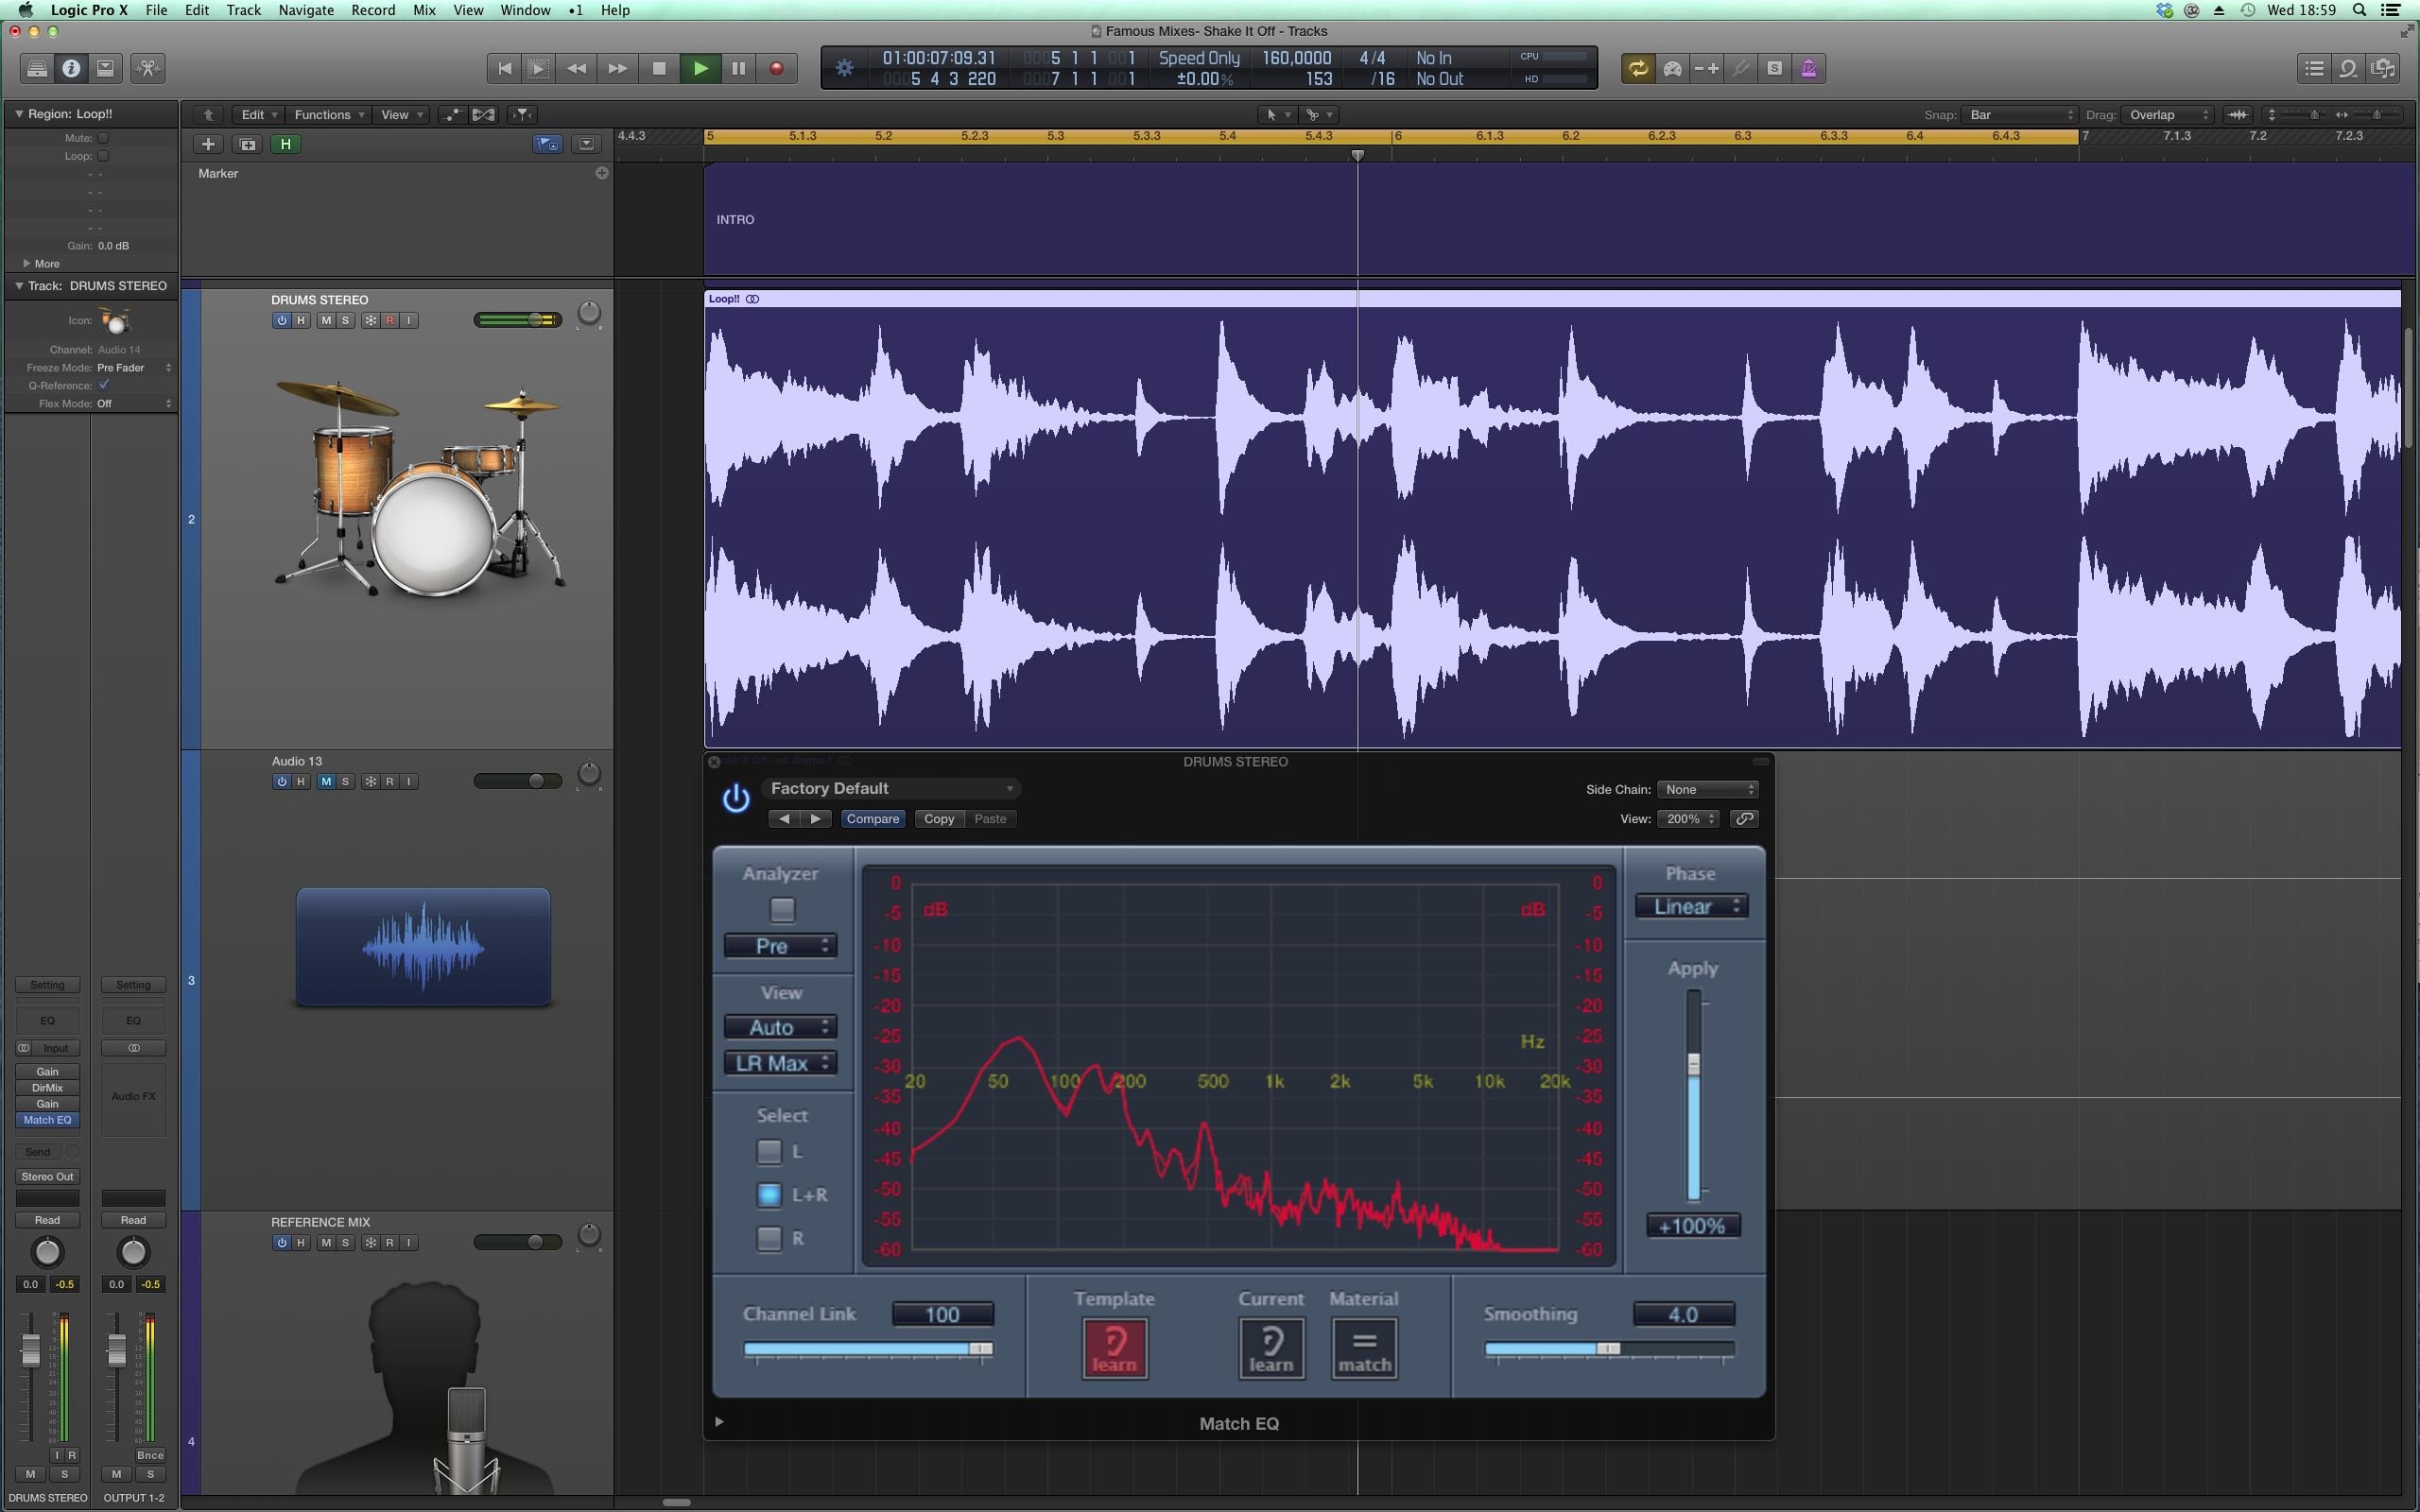This screenshot has height=1512, width=2420.
Task: Click the Copy button in plugin header
Action: [x=938, y=818]
